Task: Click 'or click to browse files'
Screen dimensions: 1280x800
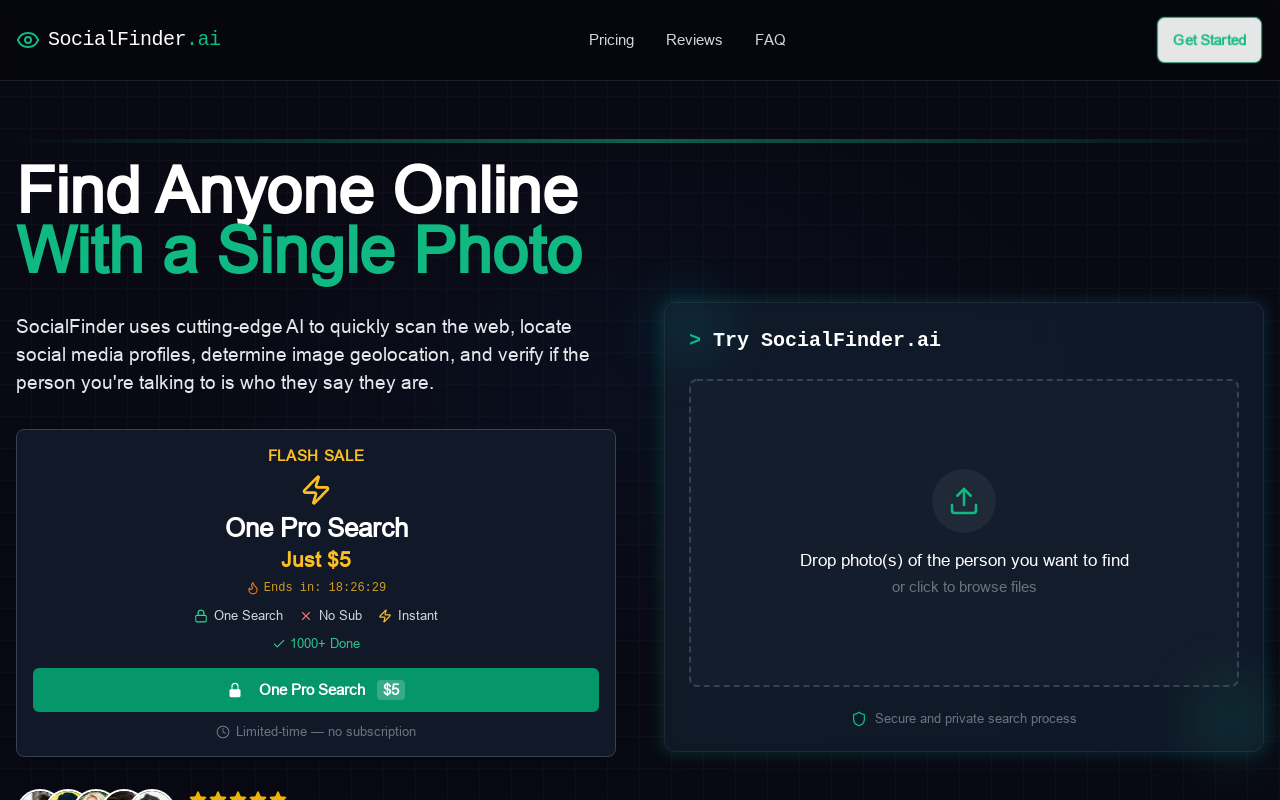Action: (x=964, y=587)
